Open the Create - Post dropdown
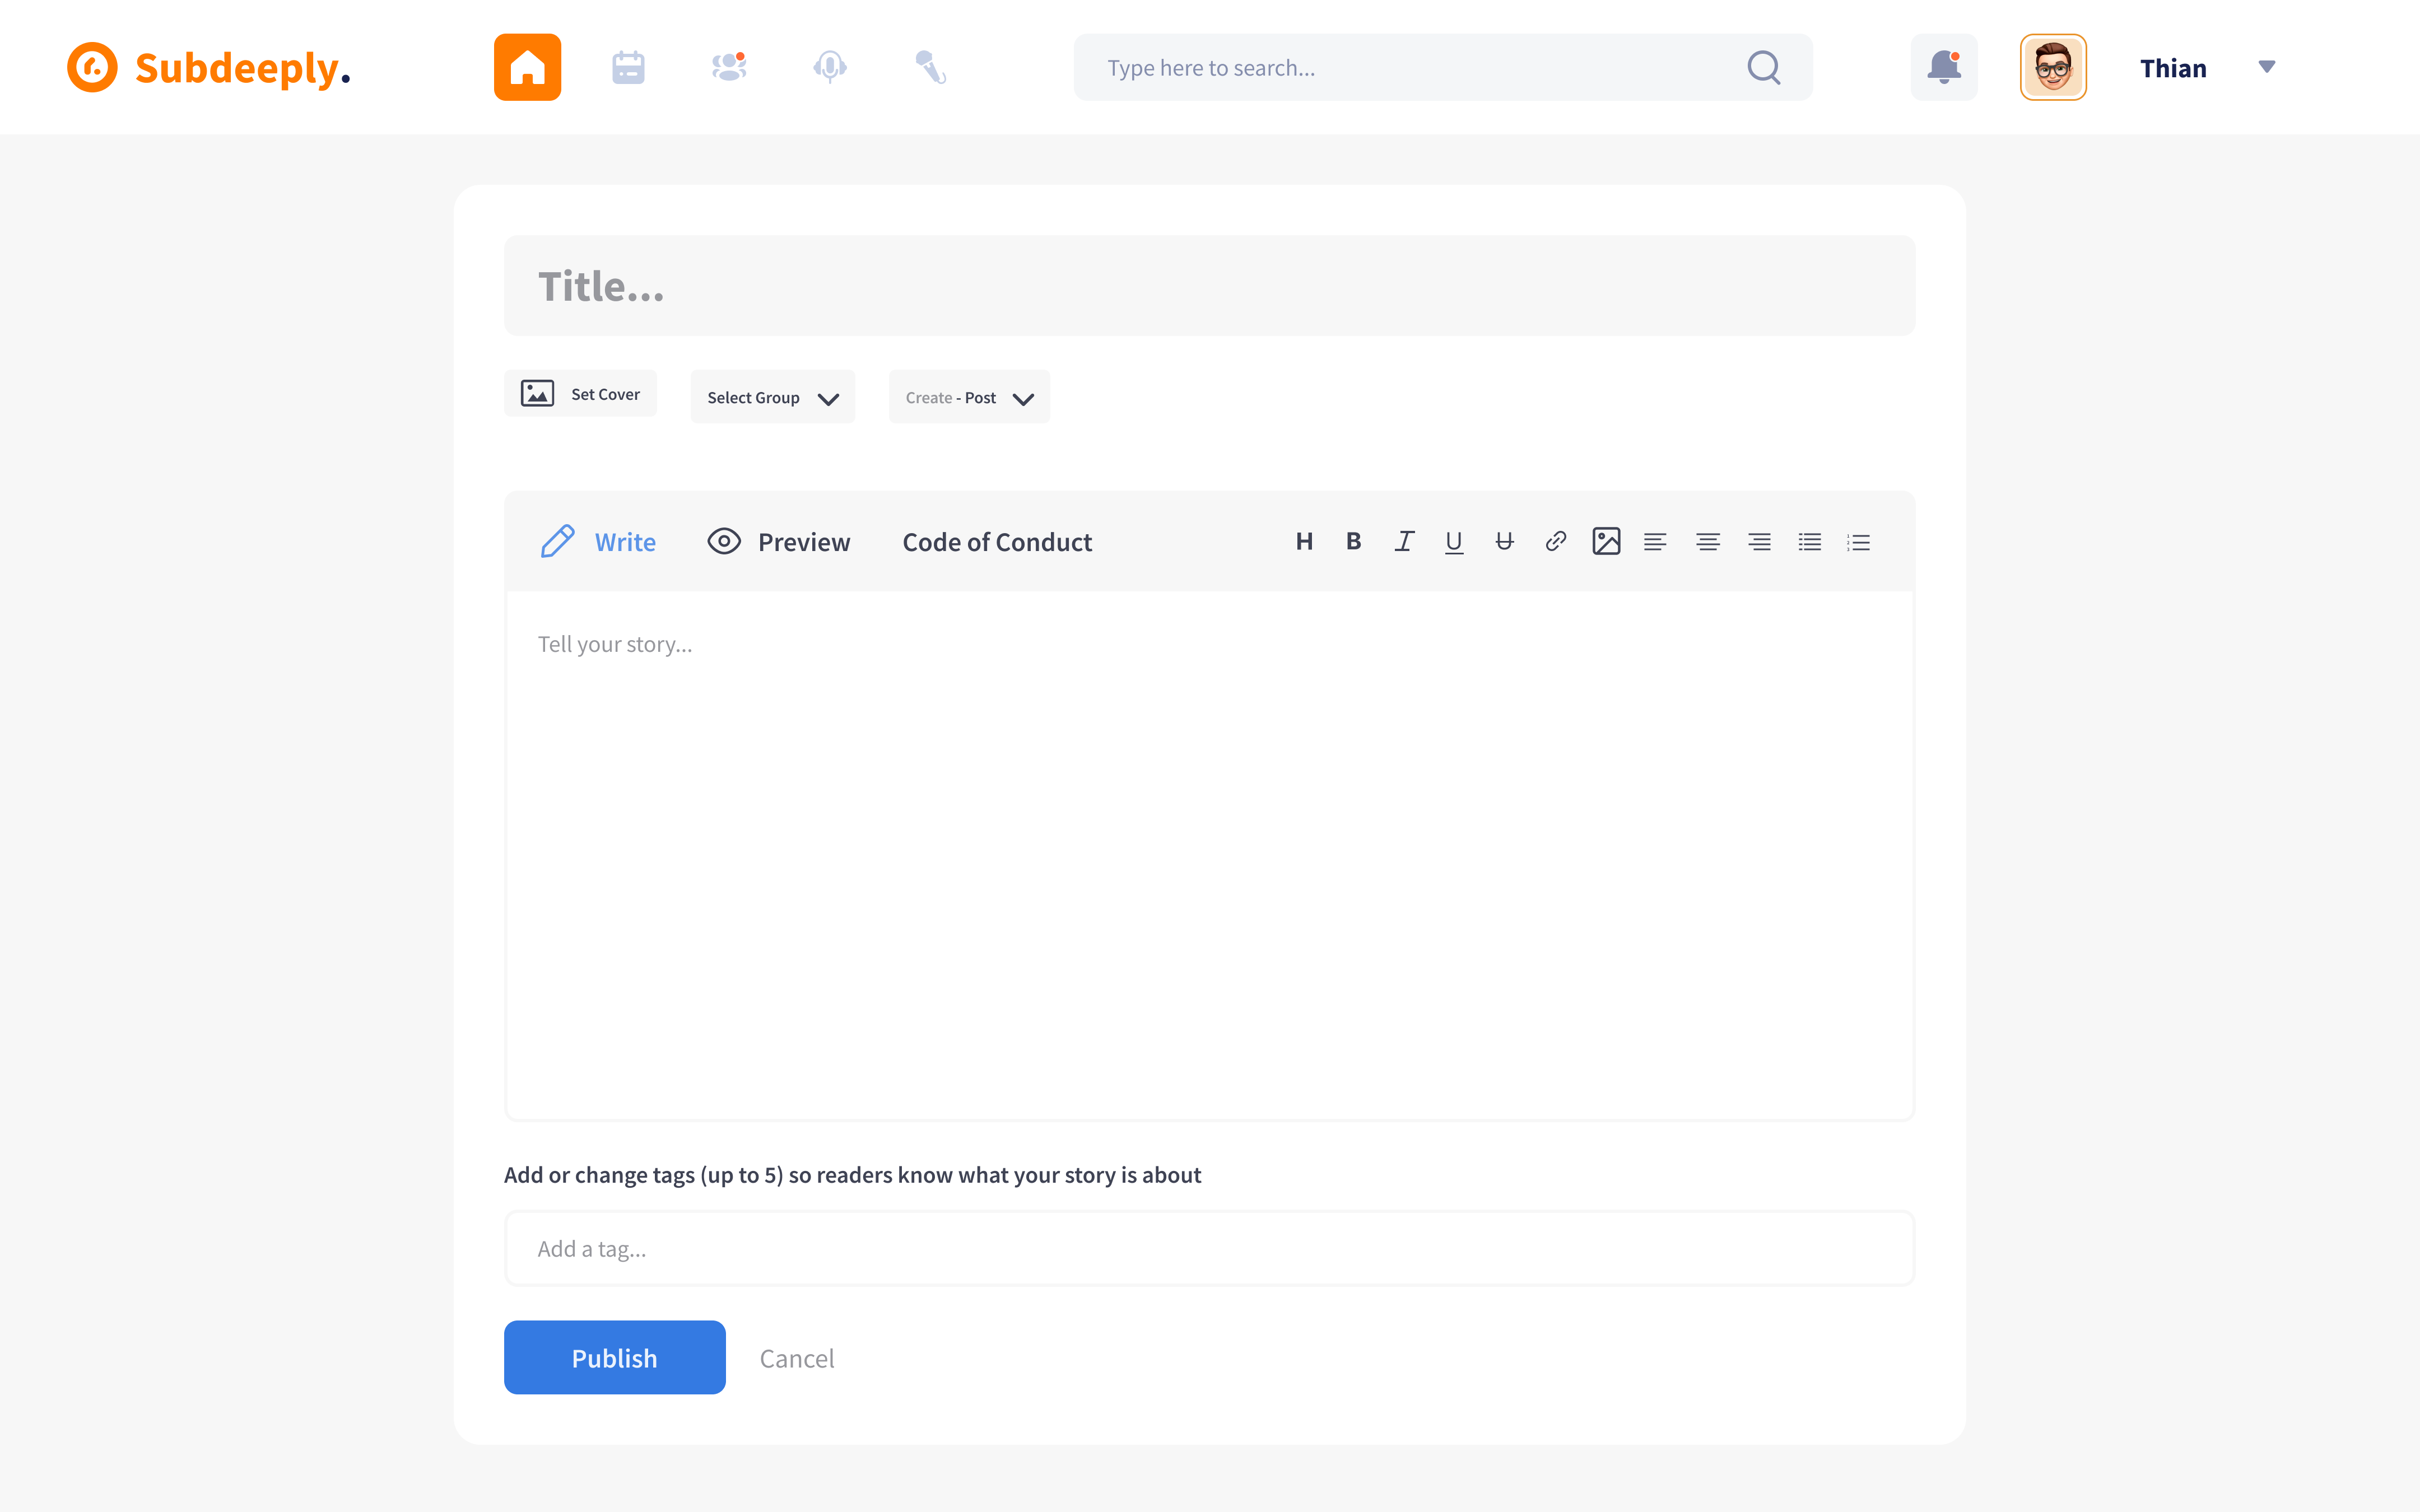Viewport: 2420px width, 1512px height. (x=968, y=397)
